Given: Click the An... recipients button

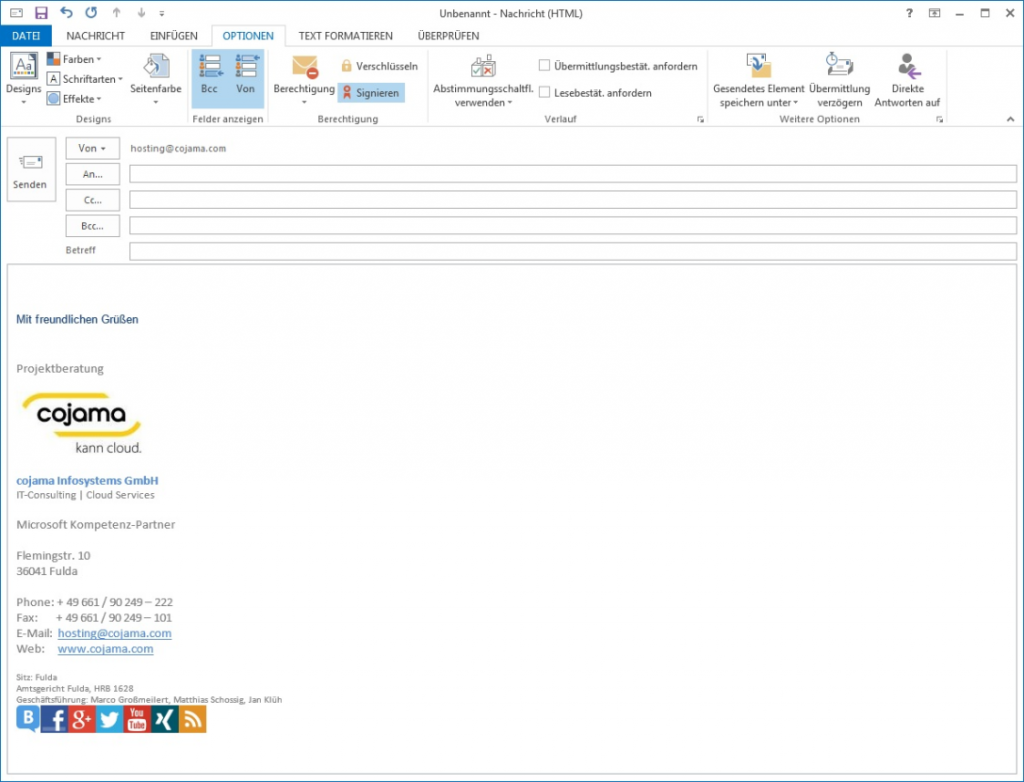Looking at the screenshot, I should pyautogui.click(x=92, y=174).
